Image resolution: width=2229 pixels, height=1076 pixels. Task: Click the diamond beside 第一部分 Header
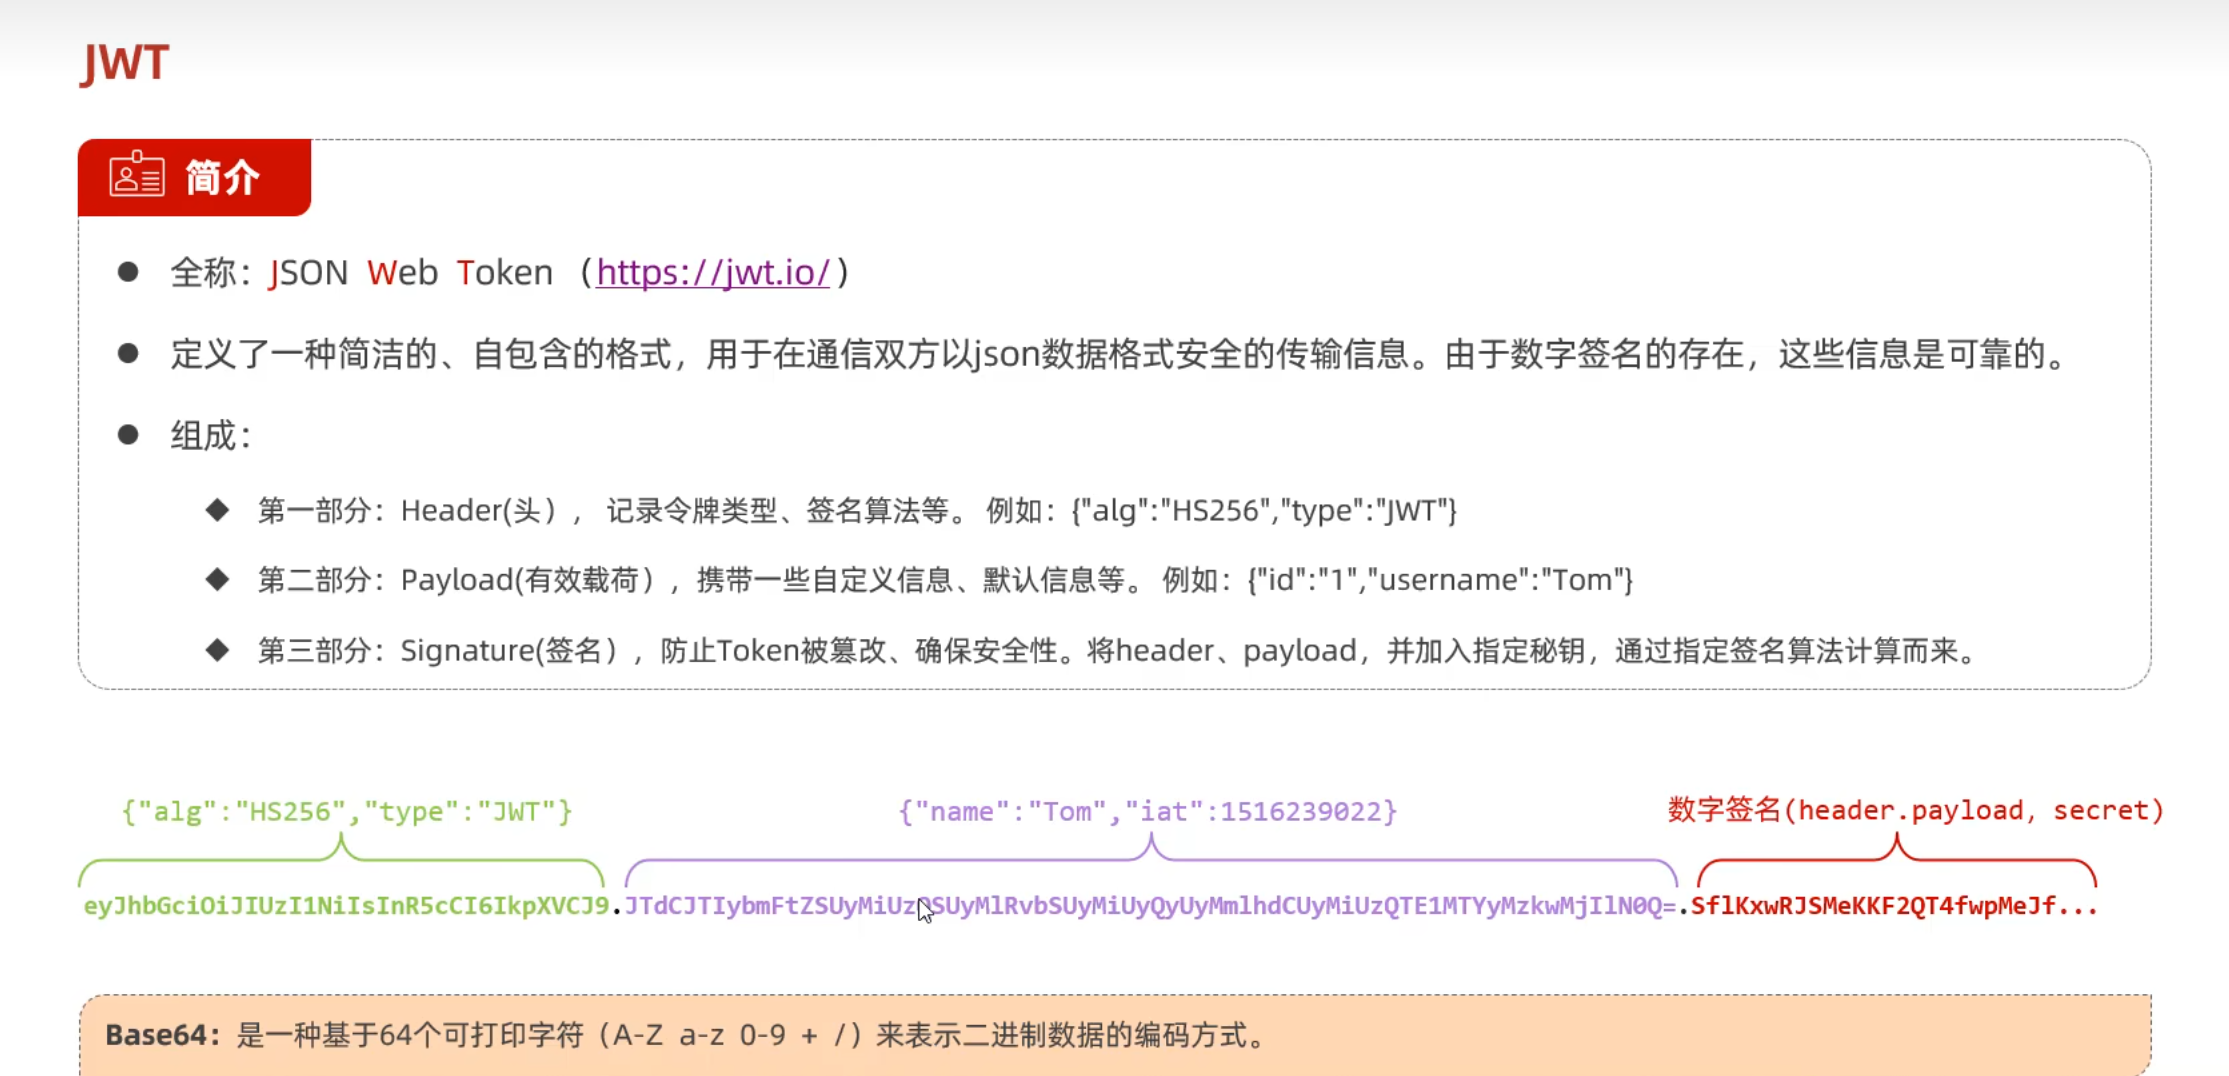pyautogui.click(x=218, y=509)
